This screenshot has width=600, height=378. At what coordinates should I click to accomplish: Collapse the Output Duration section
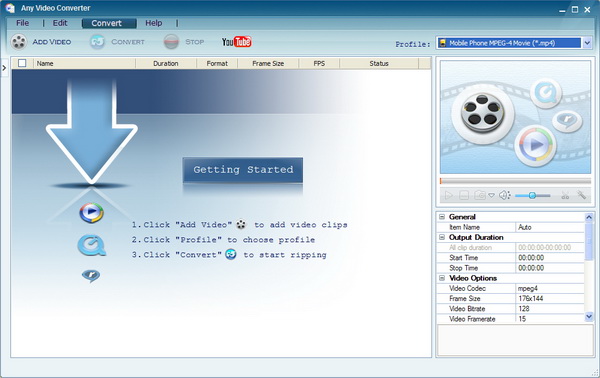click(442, 237)
